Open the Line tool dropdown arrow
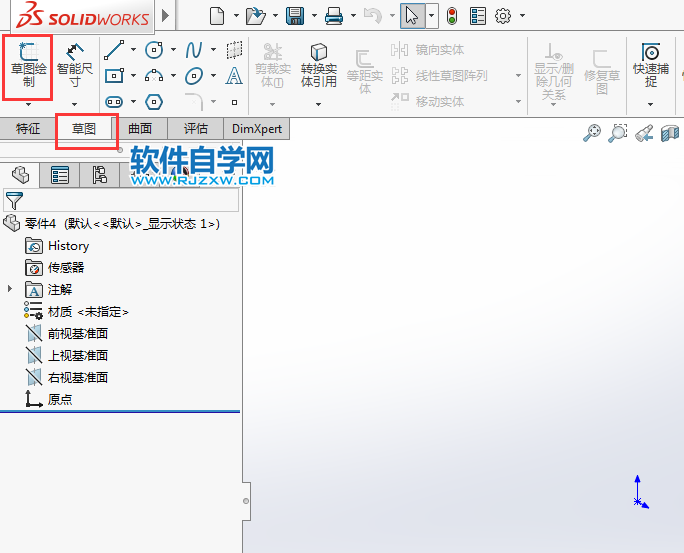This screenshot has width=684, height=553. [x=133, y=50]
